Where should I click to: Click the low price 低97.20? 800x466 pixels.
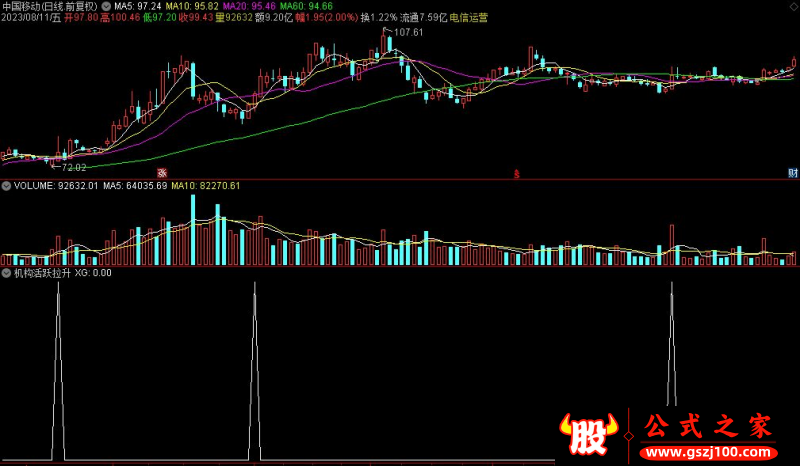click(160, 17)
